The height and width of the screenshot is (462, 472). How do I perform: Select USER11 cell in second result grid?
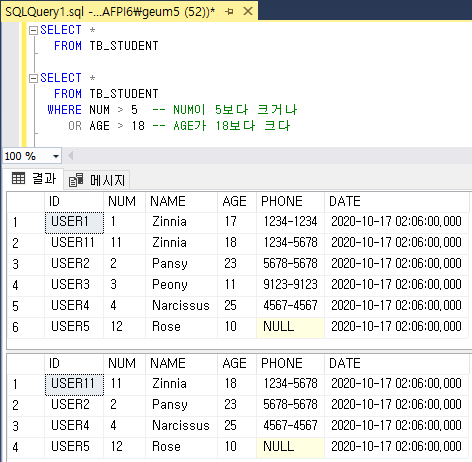74,384
